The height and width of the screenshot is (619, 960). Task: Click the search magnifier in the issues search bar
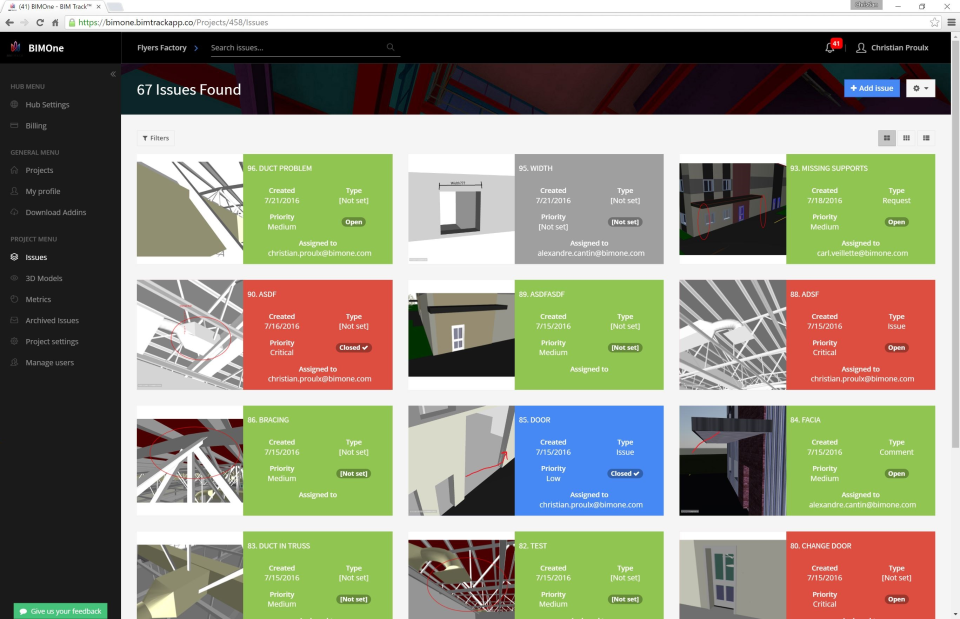[390, 47]
